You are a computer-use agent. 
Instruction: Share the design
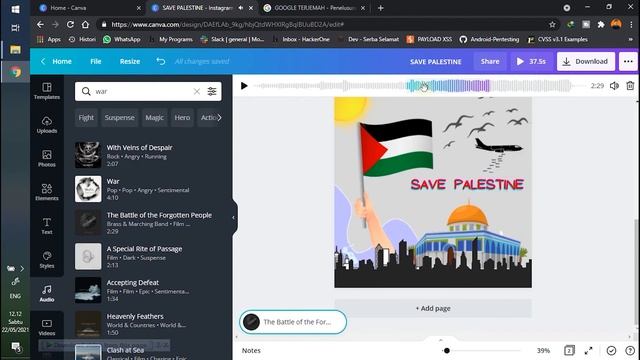pyautogui.click(x=490, y=61)
